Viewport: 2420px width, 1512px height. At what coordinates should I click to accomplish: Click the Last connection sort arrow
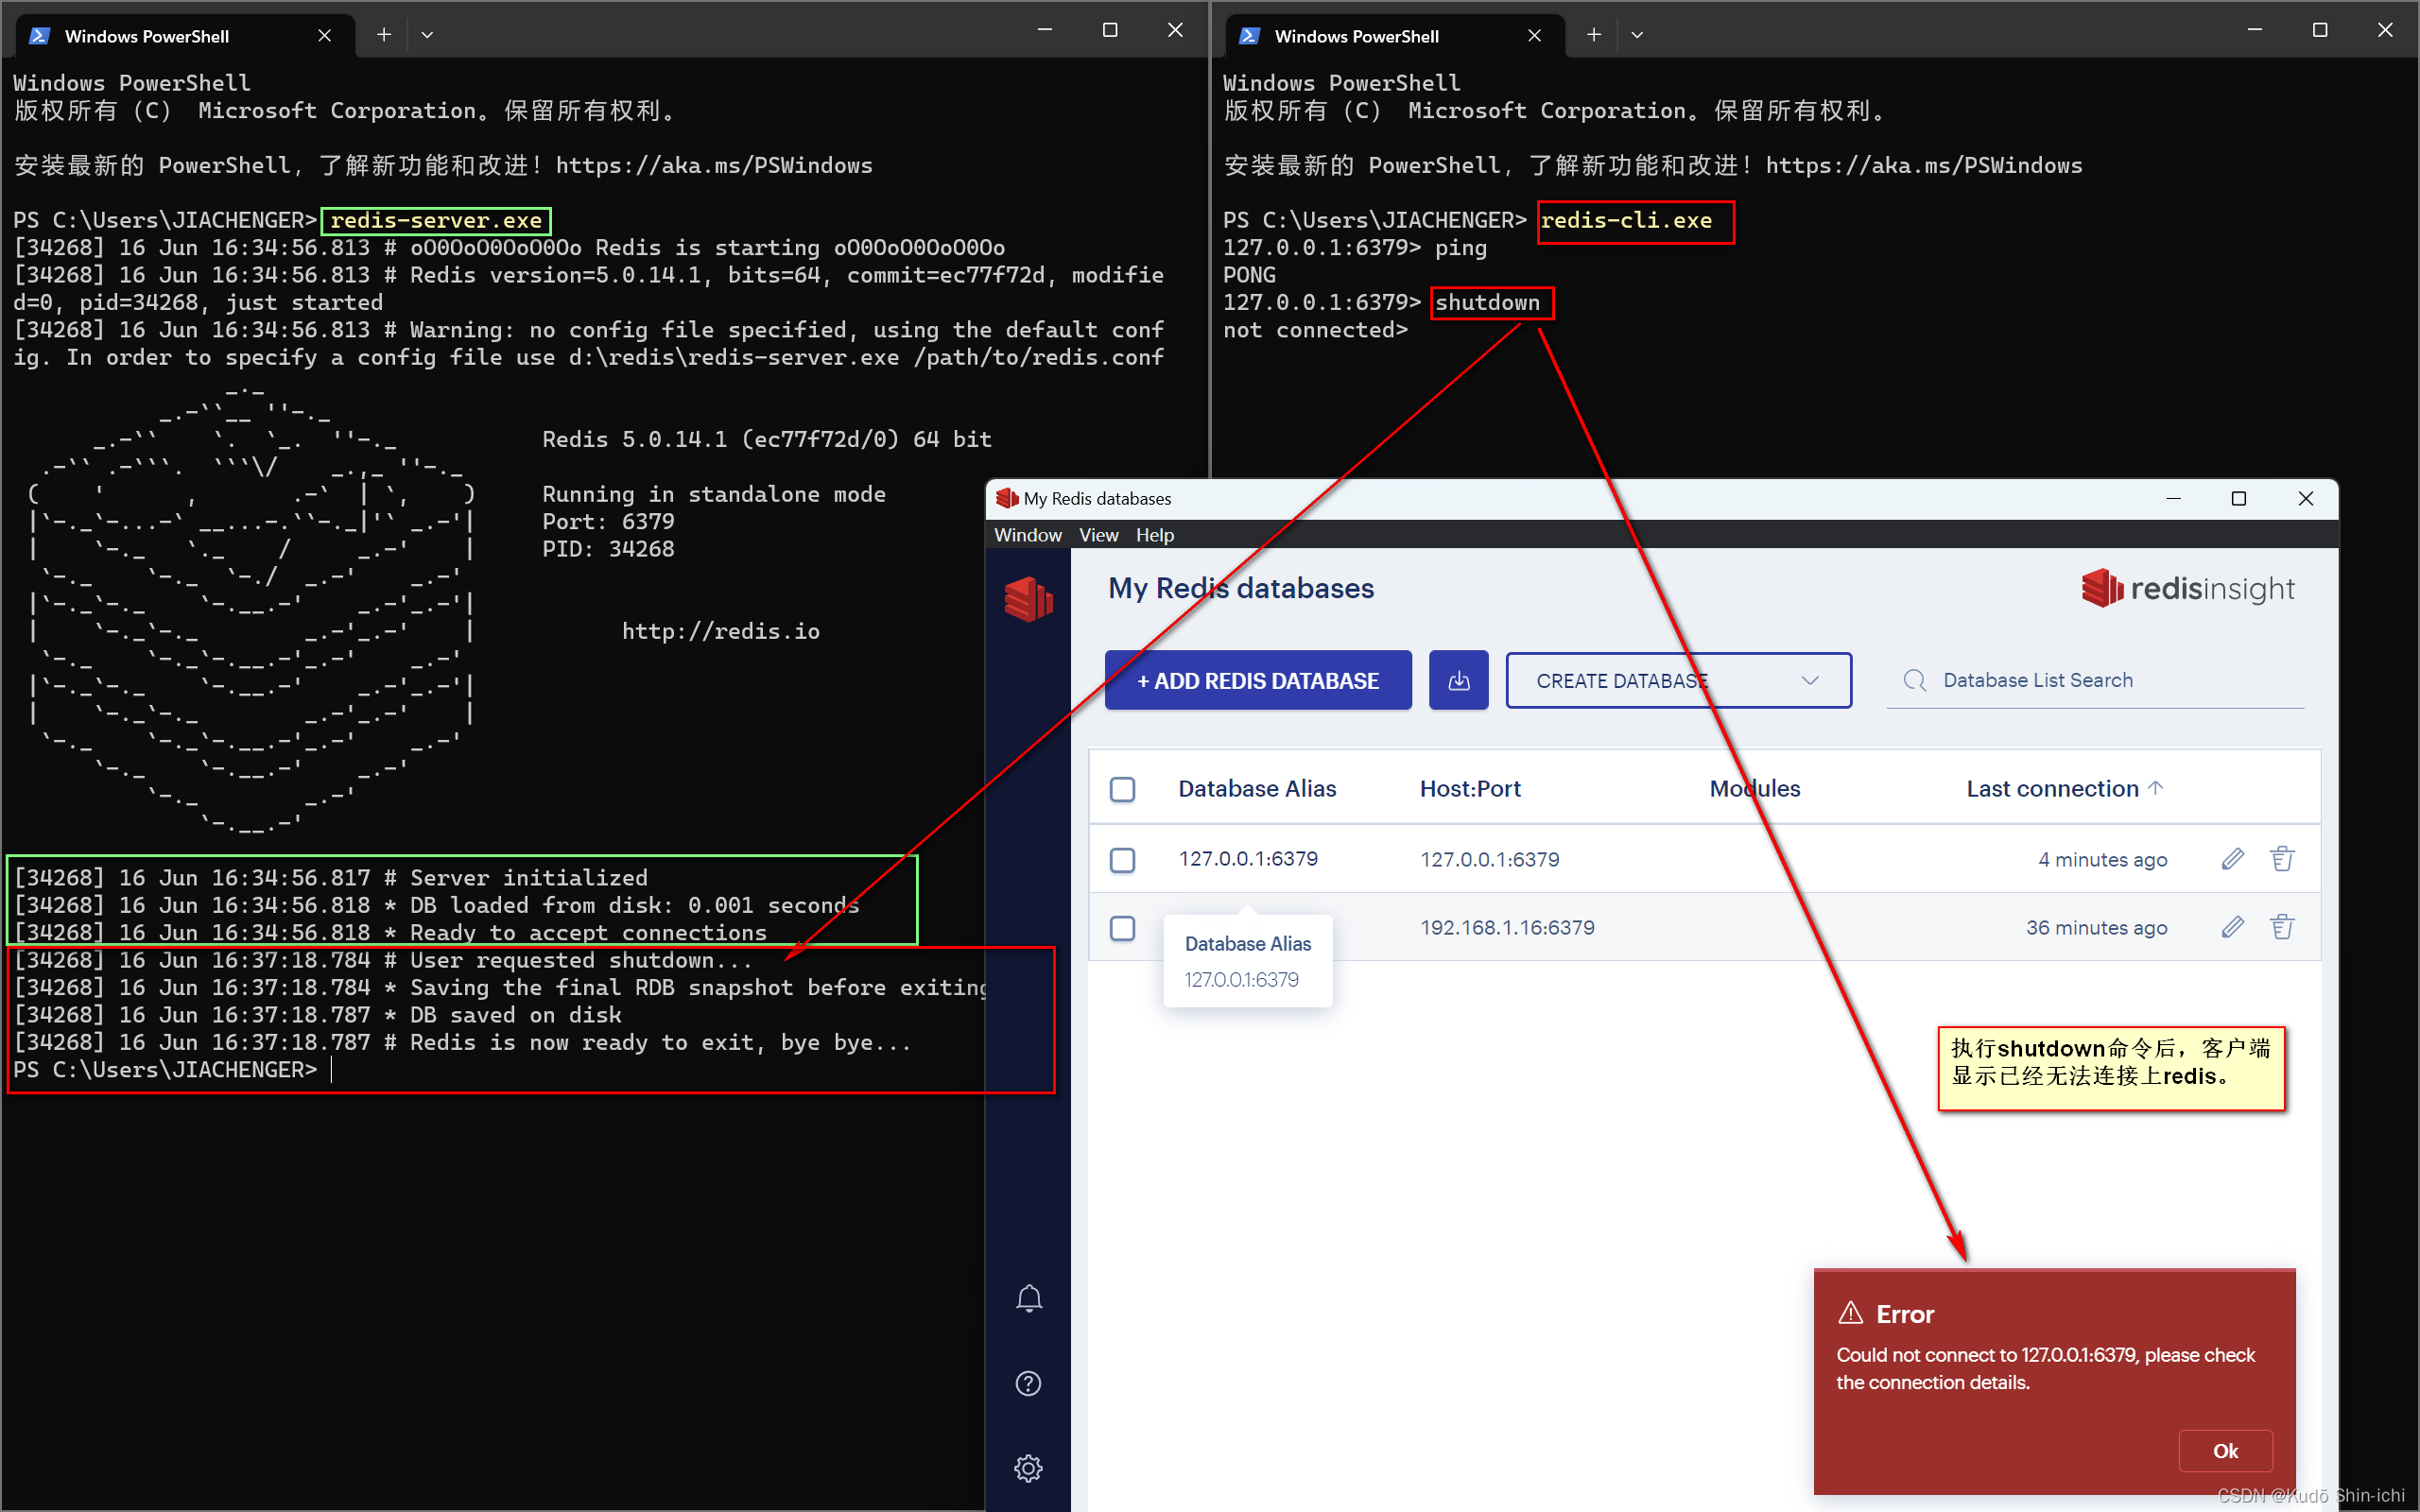coord(2156,788)
